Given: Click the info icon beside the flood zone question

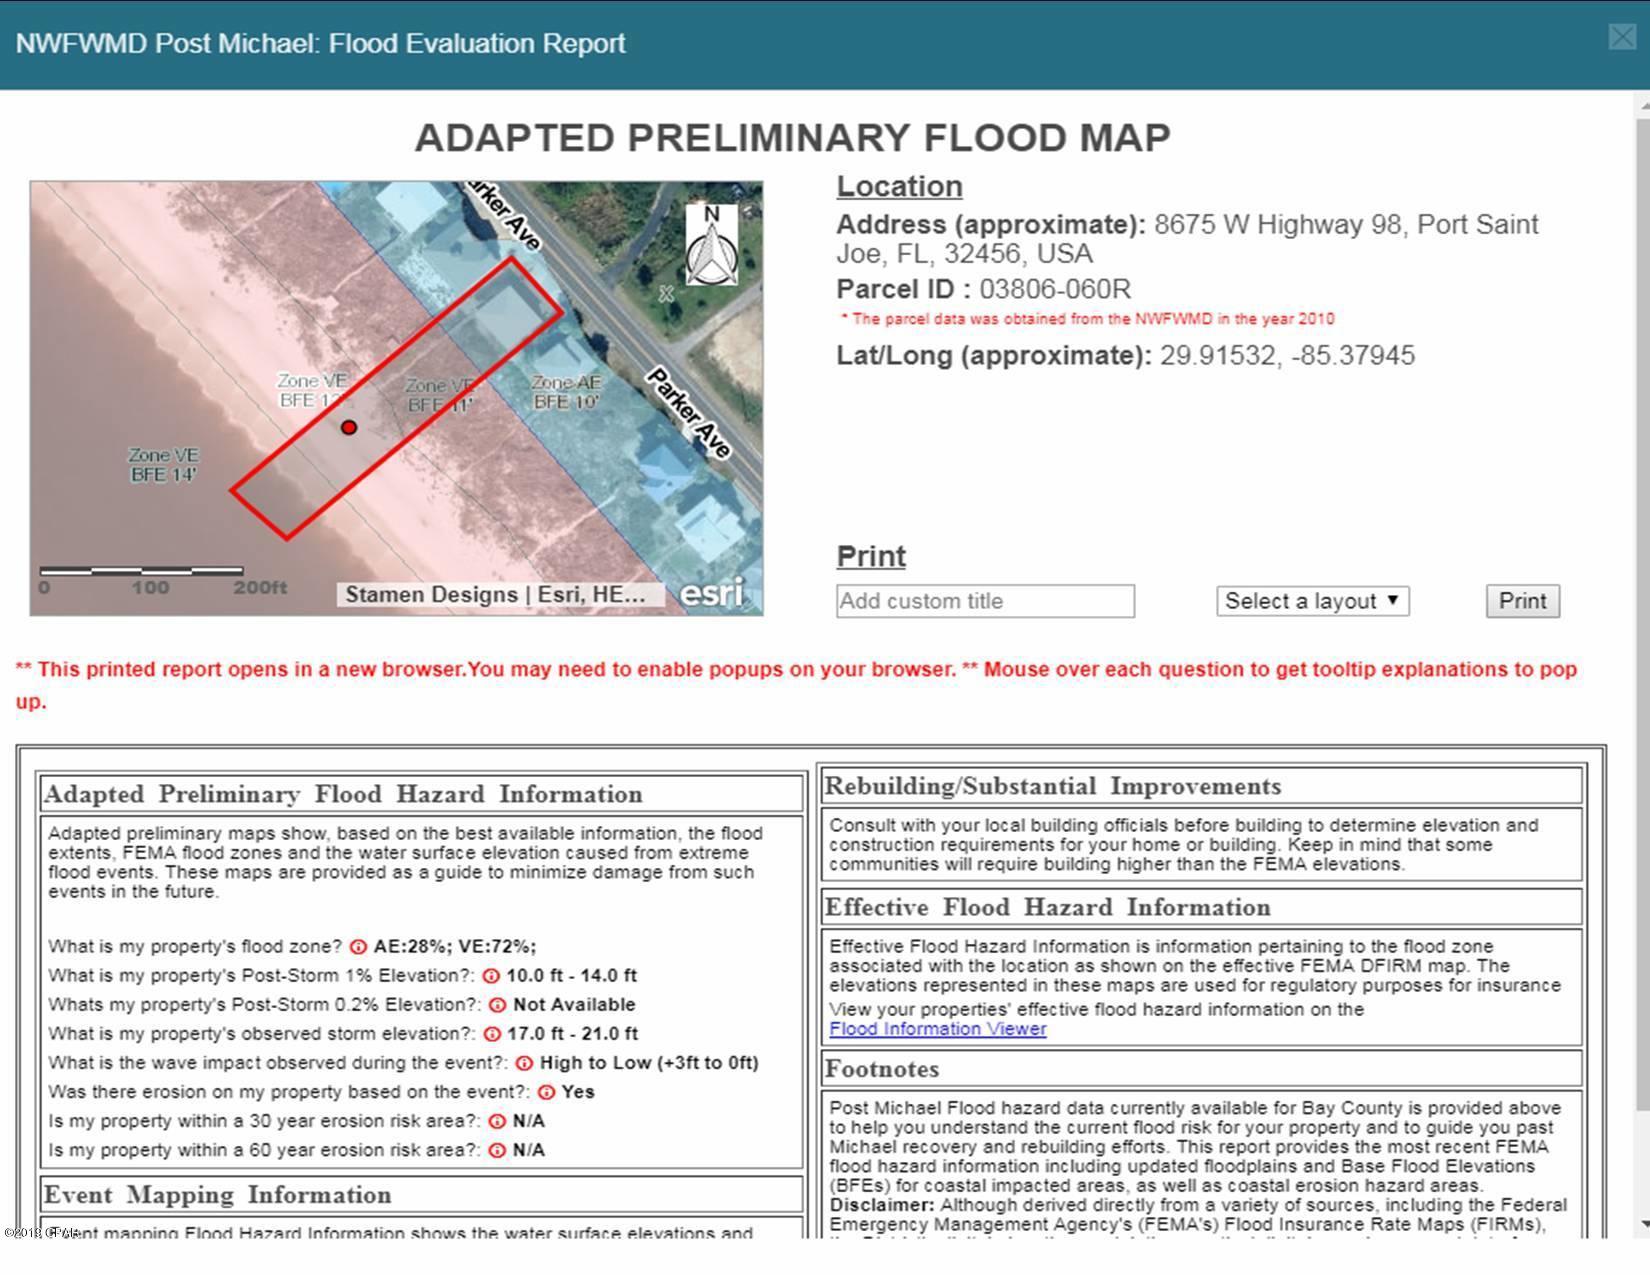Looking at the screenshot, I should tap(357, 947).
